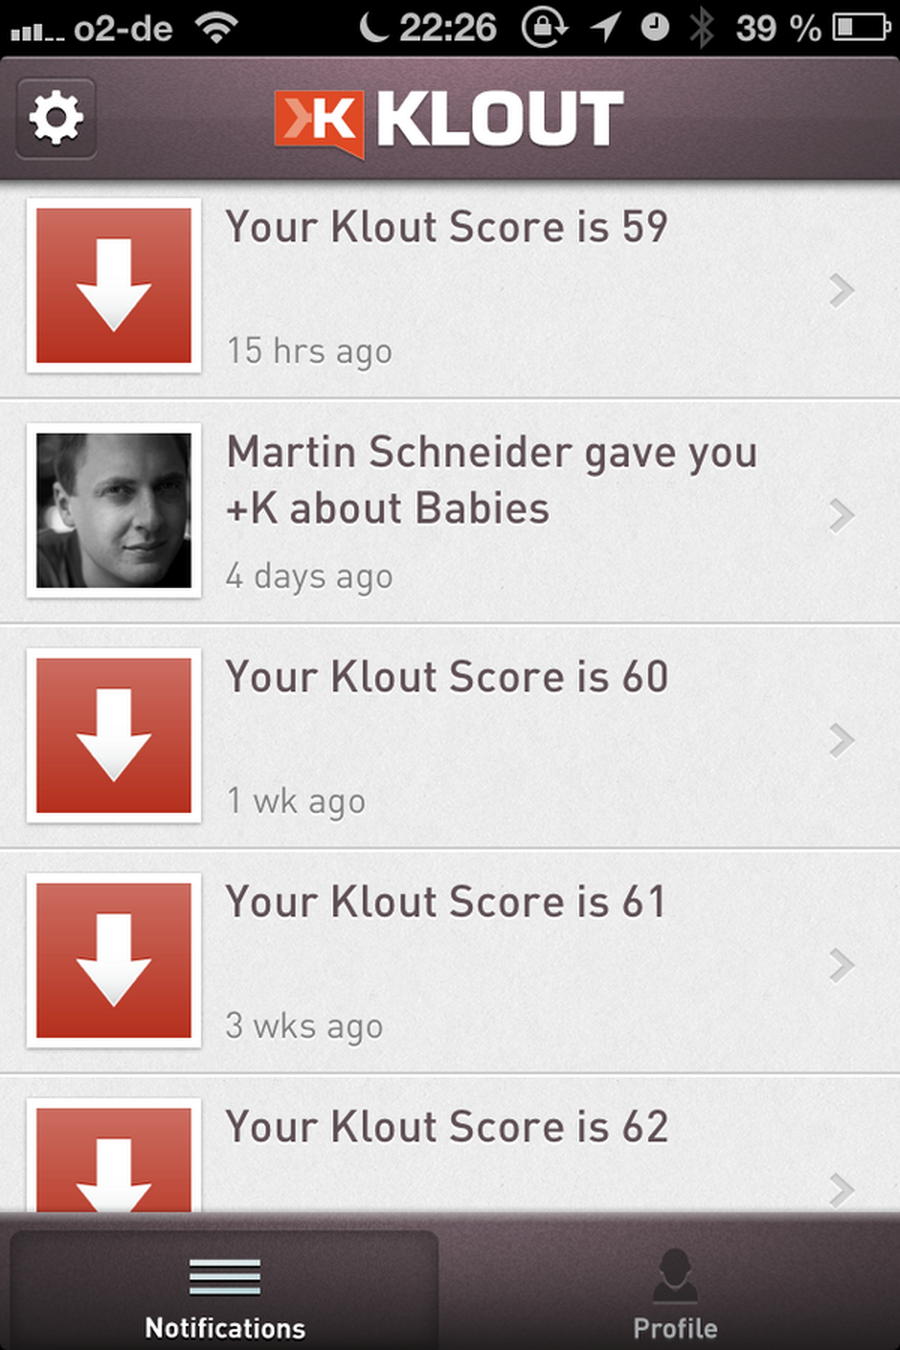The image size is (900, 1350).
Task: Expand the Score 60 notification chevron
Action: 841,741
